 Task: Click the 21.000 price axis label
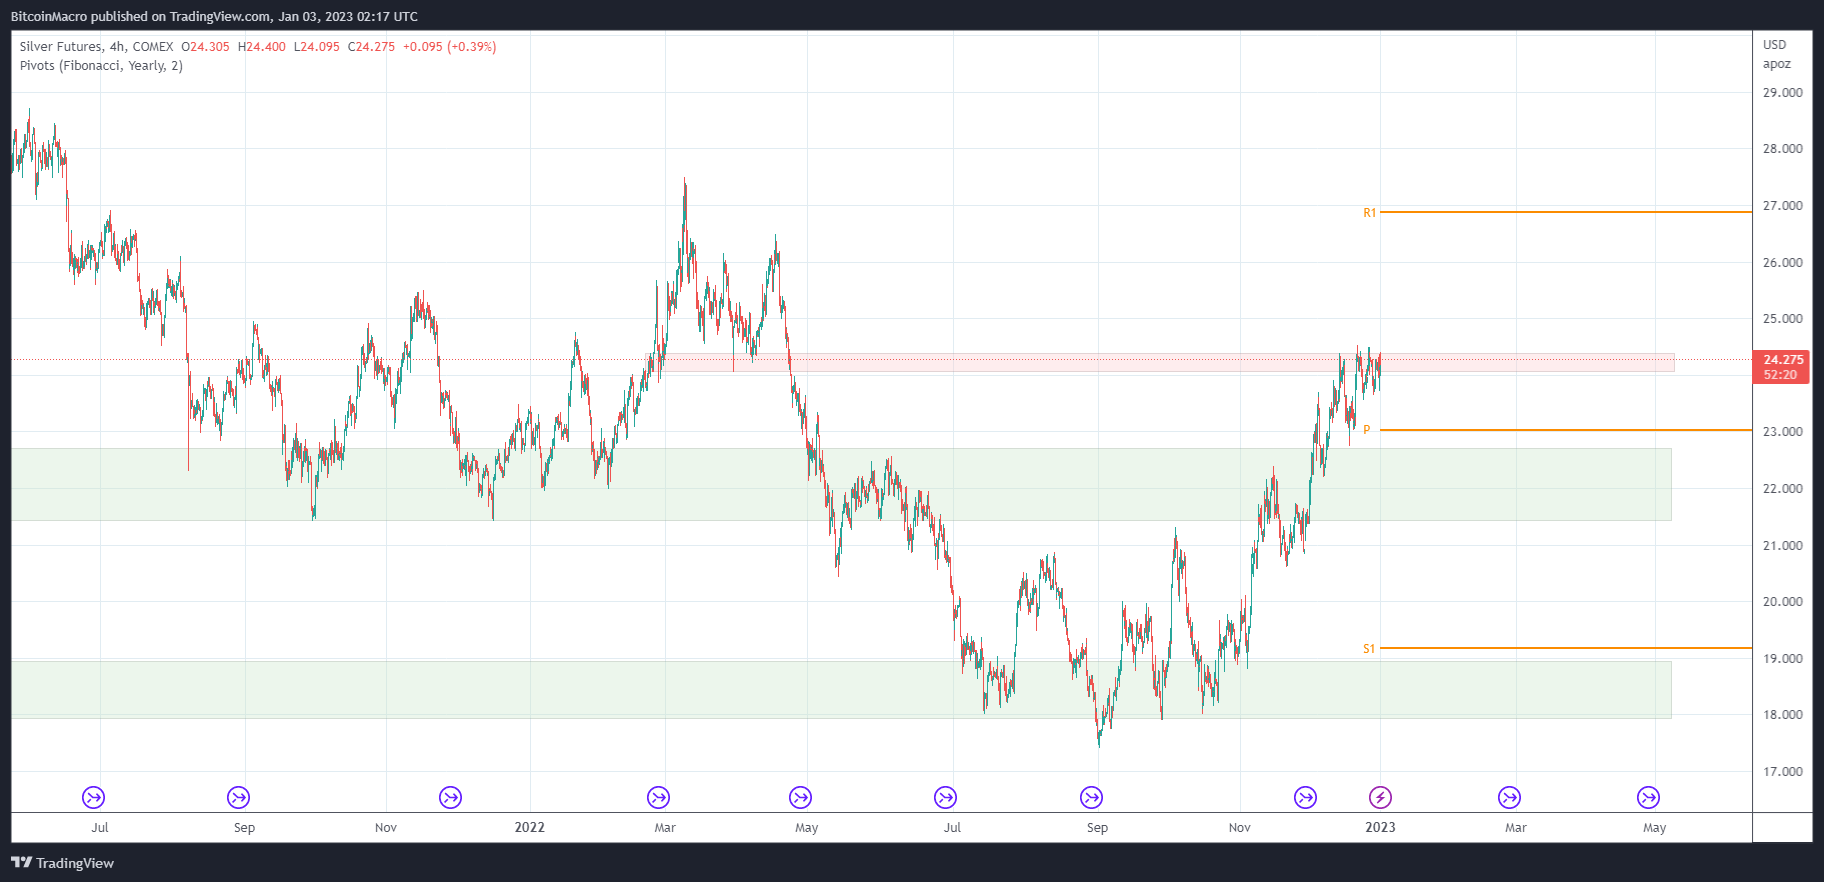click(x=1783, y=546)
